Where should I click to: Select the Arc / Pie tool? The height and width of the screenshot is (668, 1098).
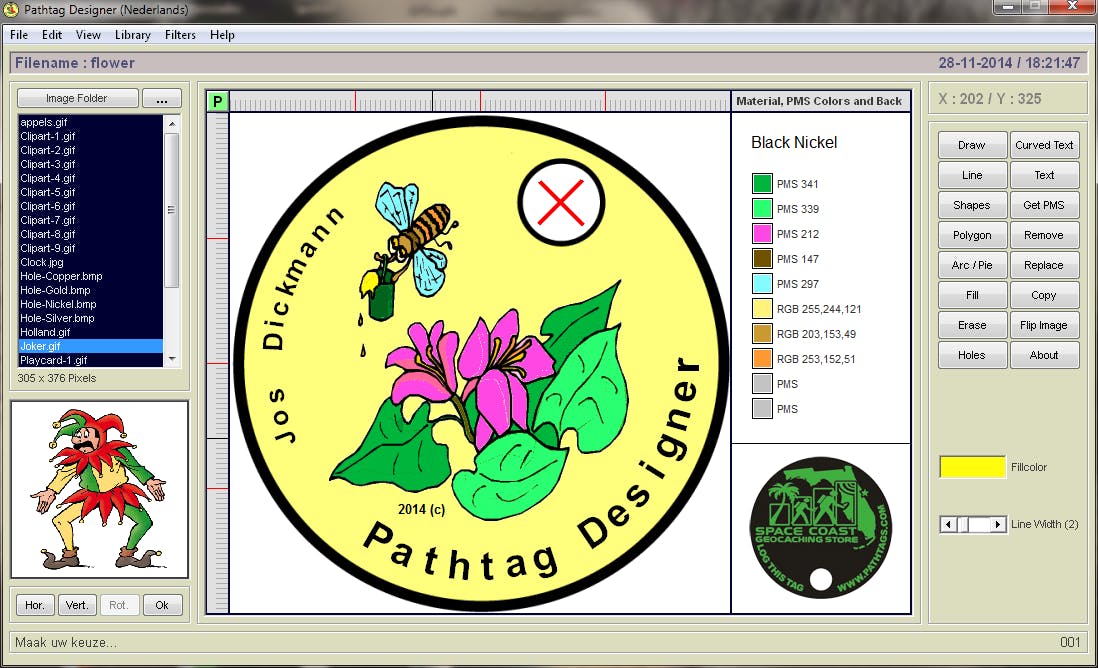click(971, 264)
